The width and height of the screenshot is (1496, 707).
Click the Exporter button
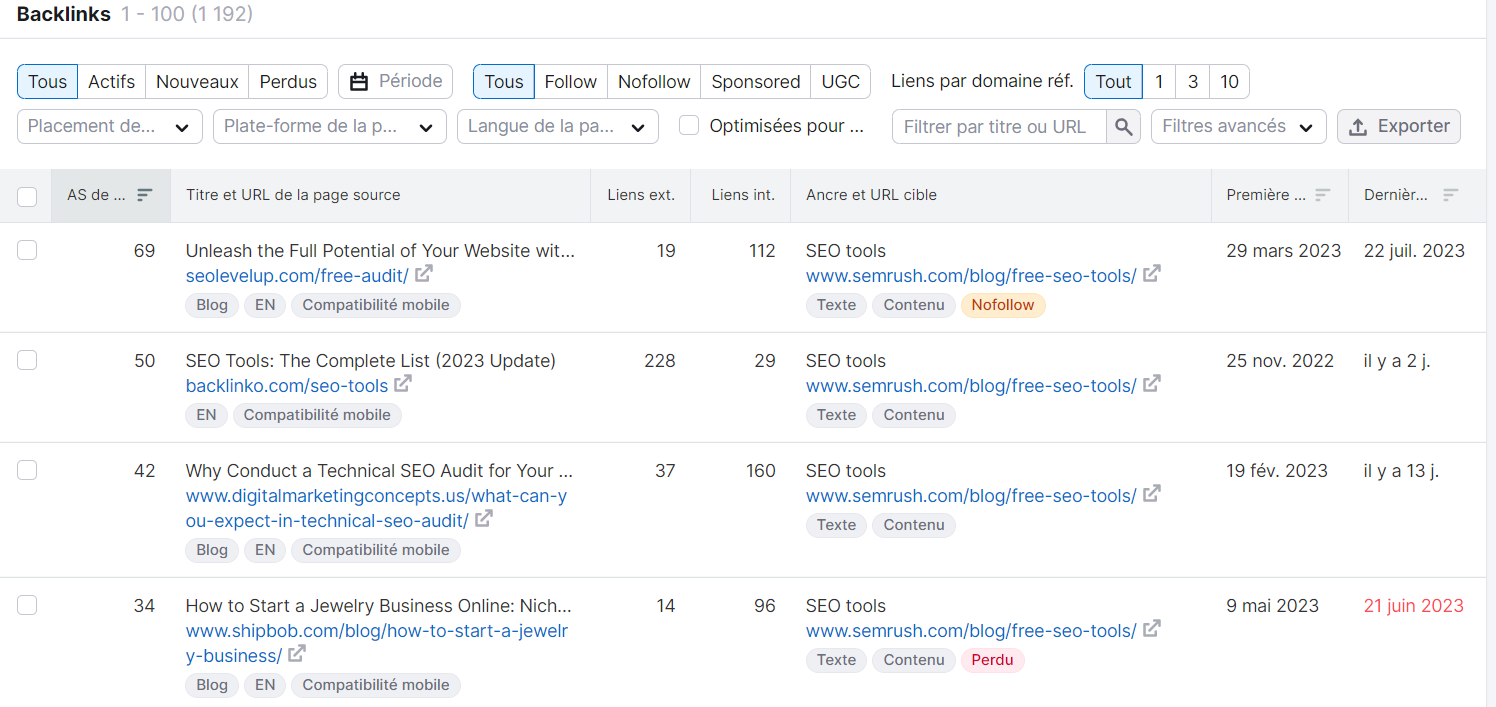(1399, 126)
